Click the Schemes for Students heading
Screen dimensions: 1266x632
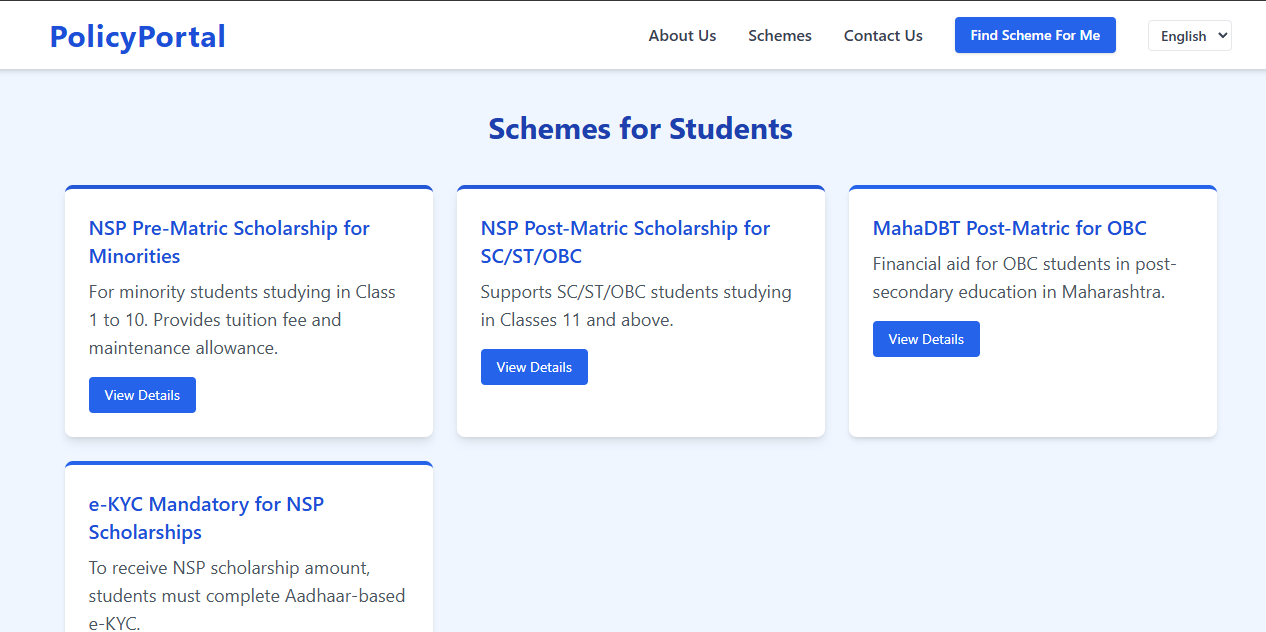[640, 129]
